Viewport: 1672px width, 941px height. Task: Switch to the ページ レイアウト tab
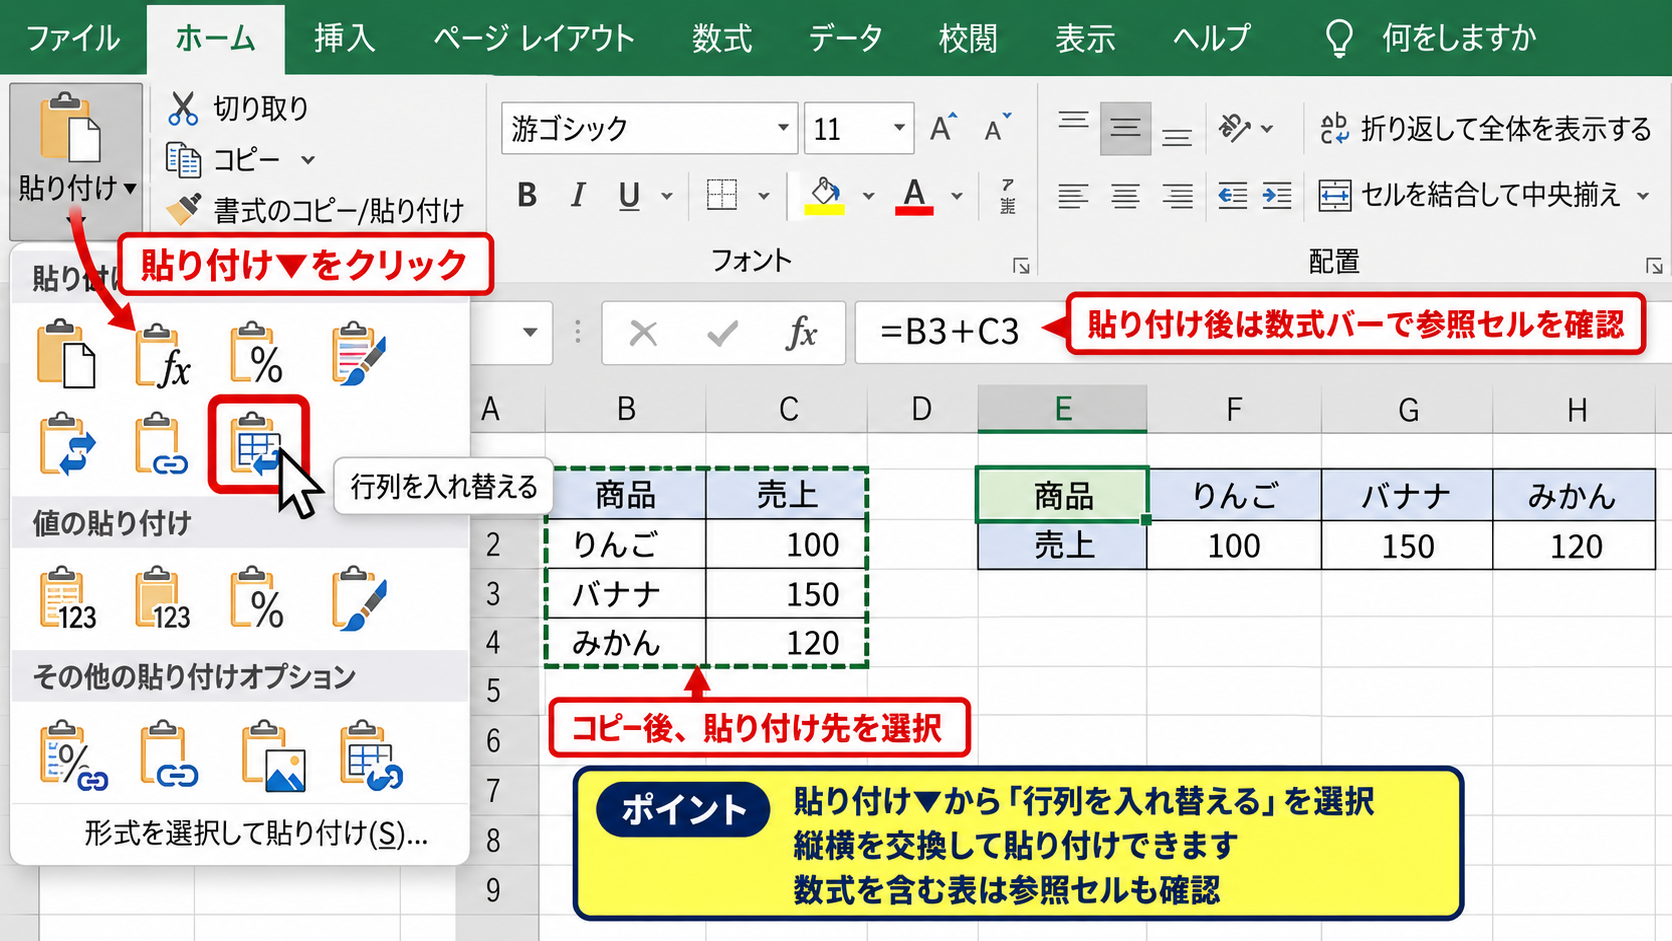(x=534, y=38)
